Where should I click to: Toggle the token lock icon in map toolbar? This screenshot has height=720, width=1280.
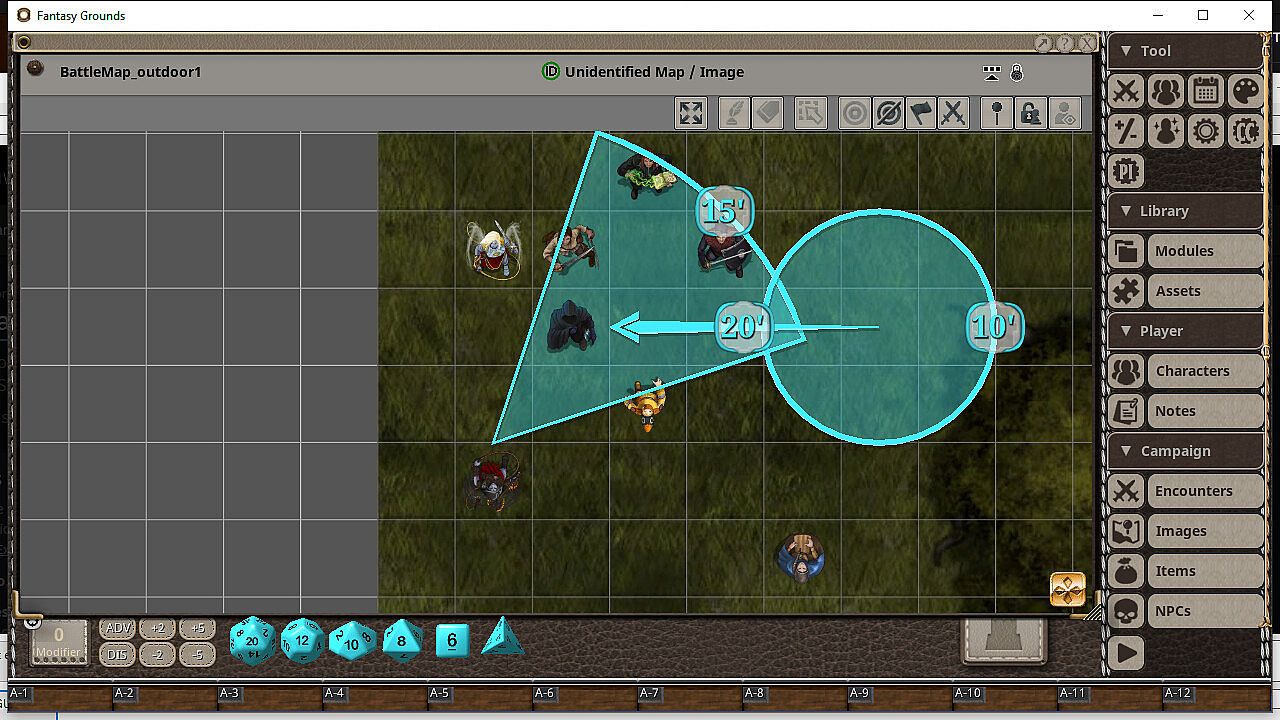(1031, 113)
